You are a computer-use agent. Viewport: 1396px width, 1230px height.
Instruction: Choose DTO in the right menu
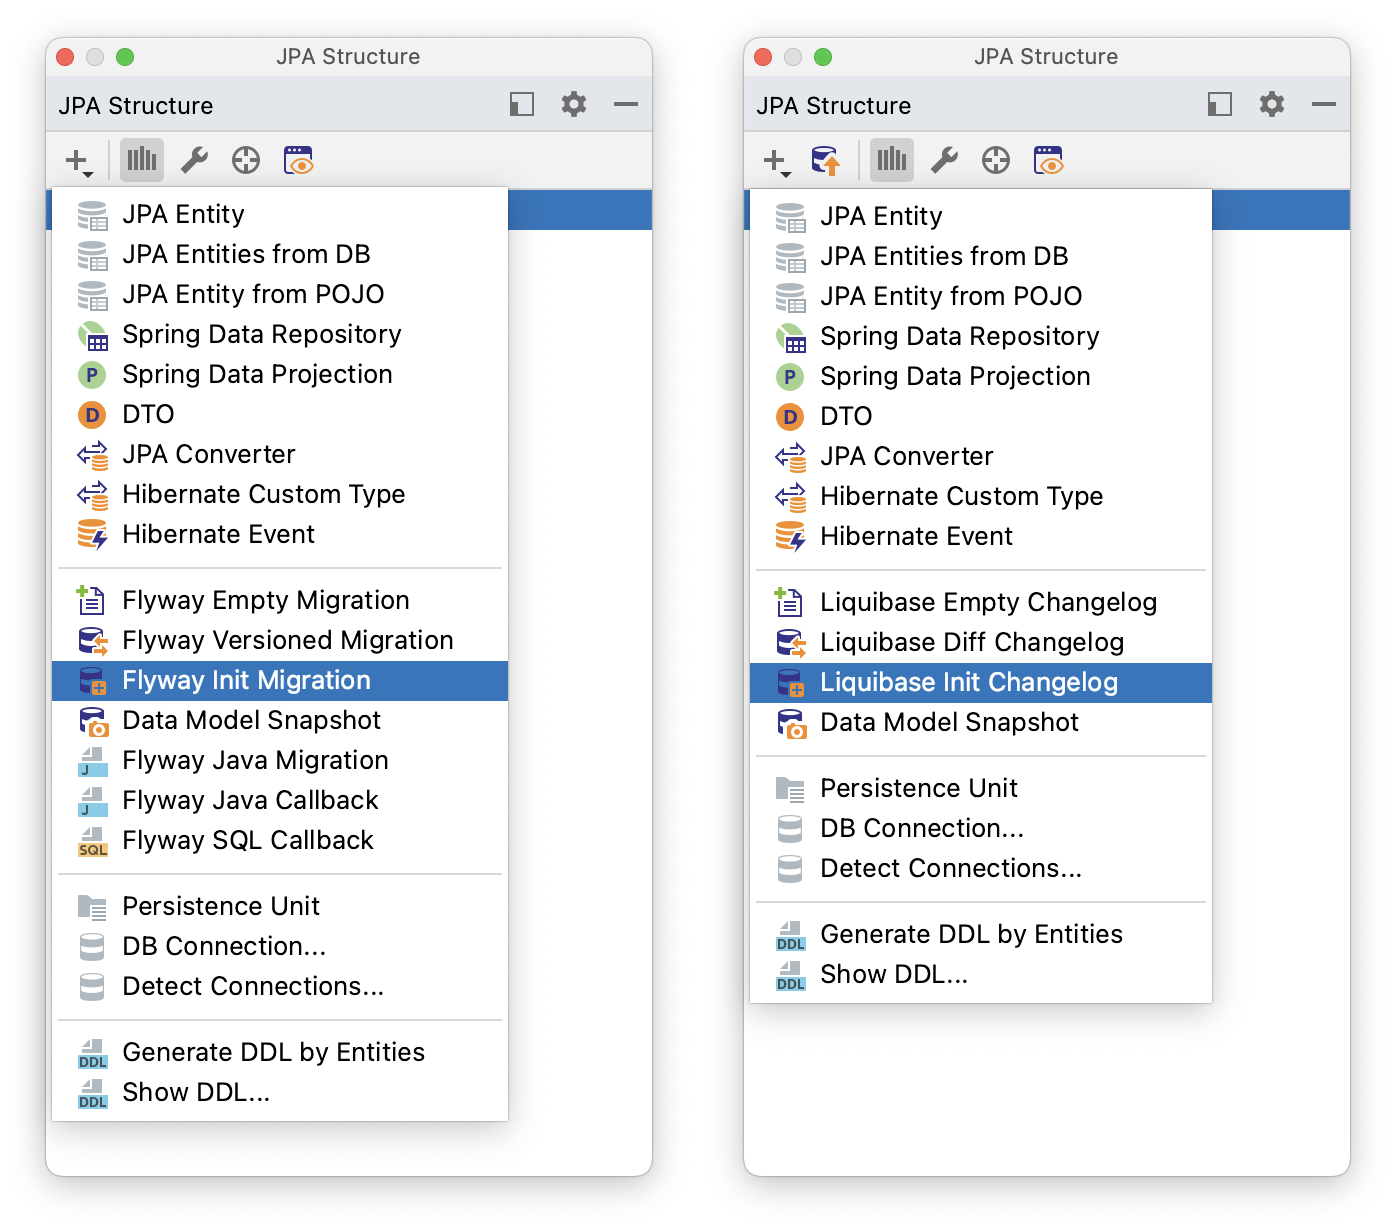pos(981,417)
